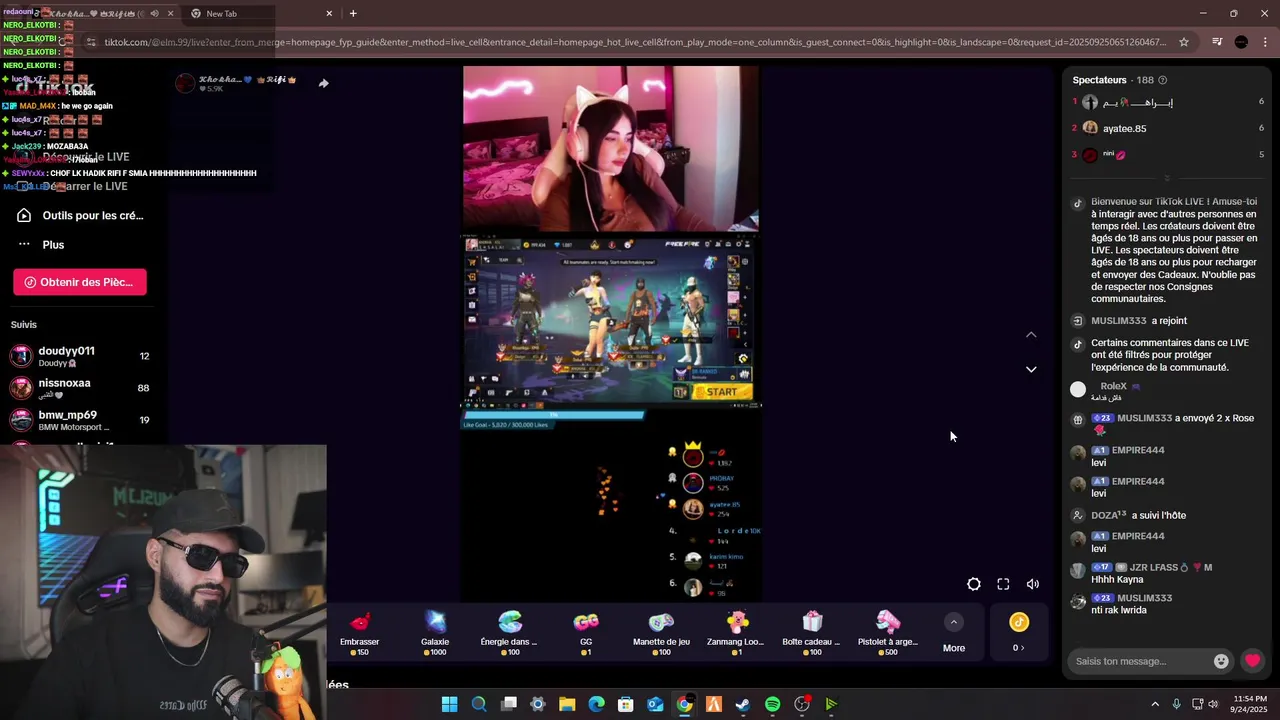Open Spotify from taskbar
This screenshot has width=1280, height=720.
tap(772, 704)
